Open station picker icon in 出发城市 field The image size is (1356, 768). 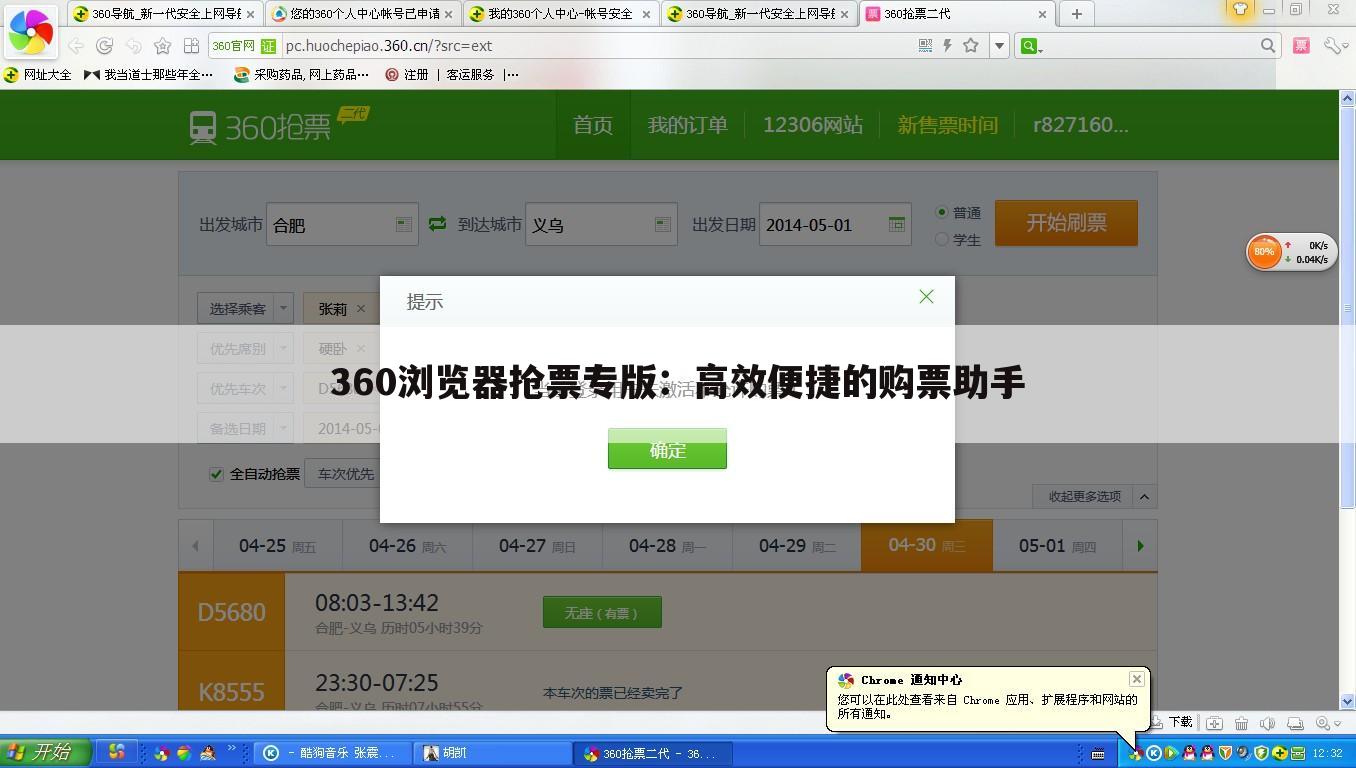coord(403,224)
